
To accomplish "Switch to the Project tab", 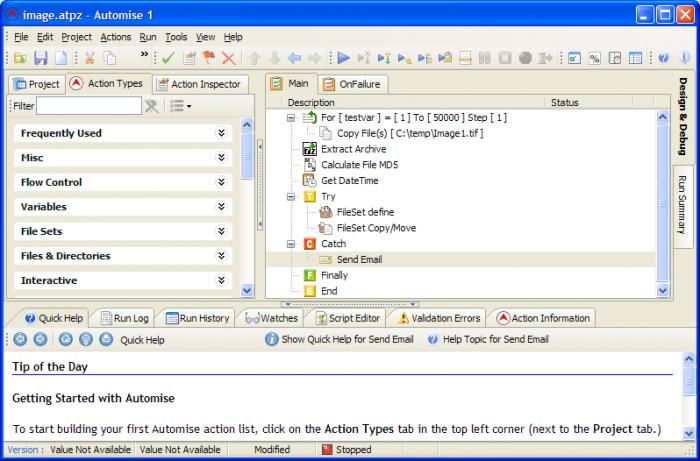I will click(37, 84).
